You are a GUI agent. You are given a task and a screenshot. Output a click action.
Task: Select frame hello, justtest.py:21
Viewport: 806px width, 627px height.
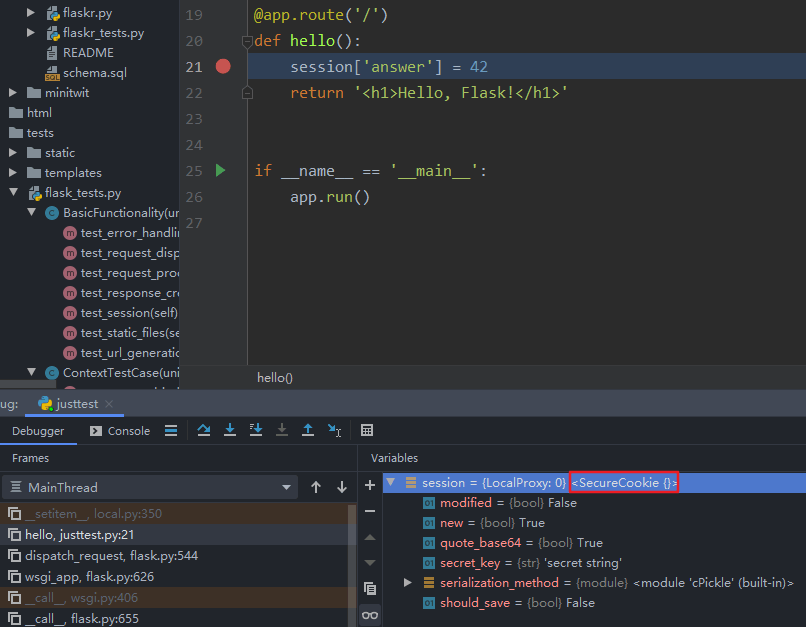(x=175, y=534)
